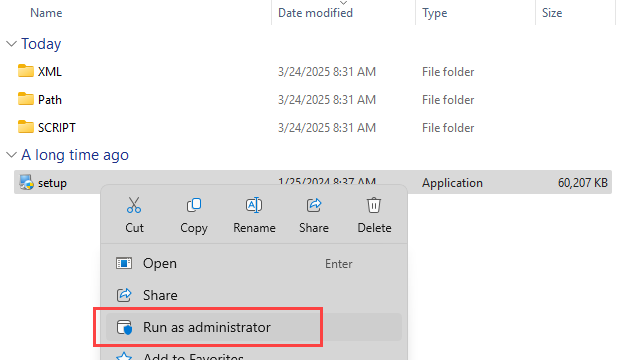Click the Share icon in top row

coord(314,205)
